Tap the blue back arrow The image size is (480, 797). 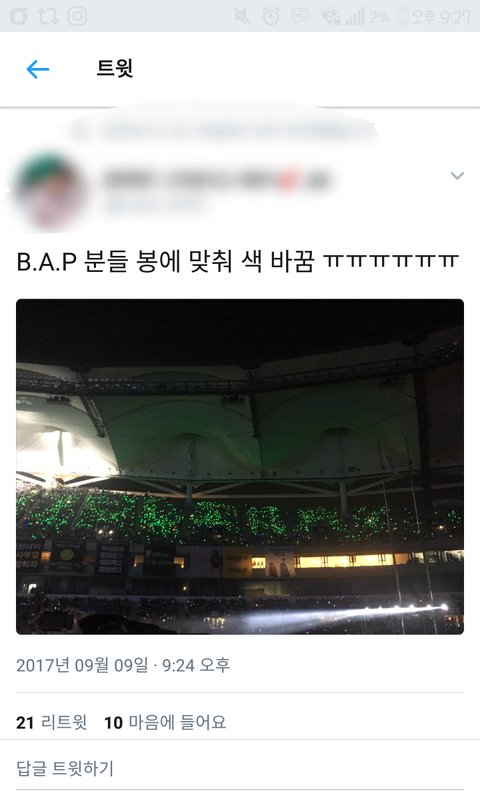[x=38, y=69]
